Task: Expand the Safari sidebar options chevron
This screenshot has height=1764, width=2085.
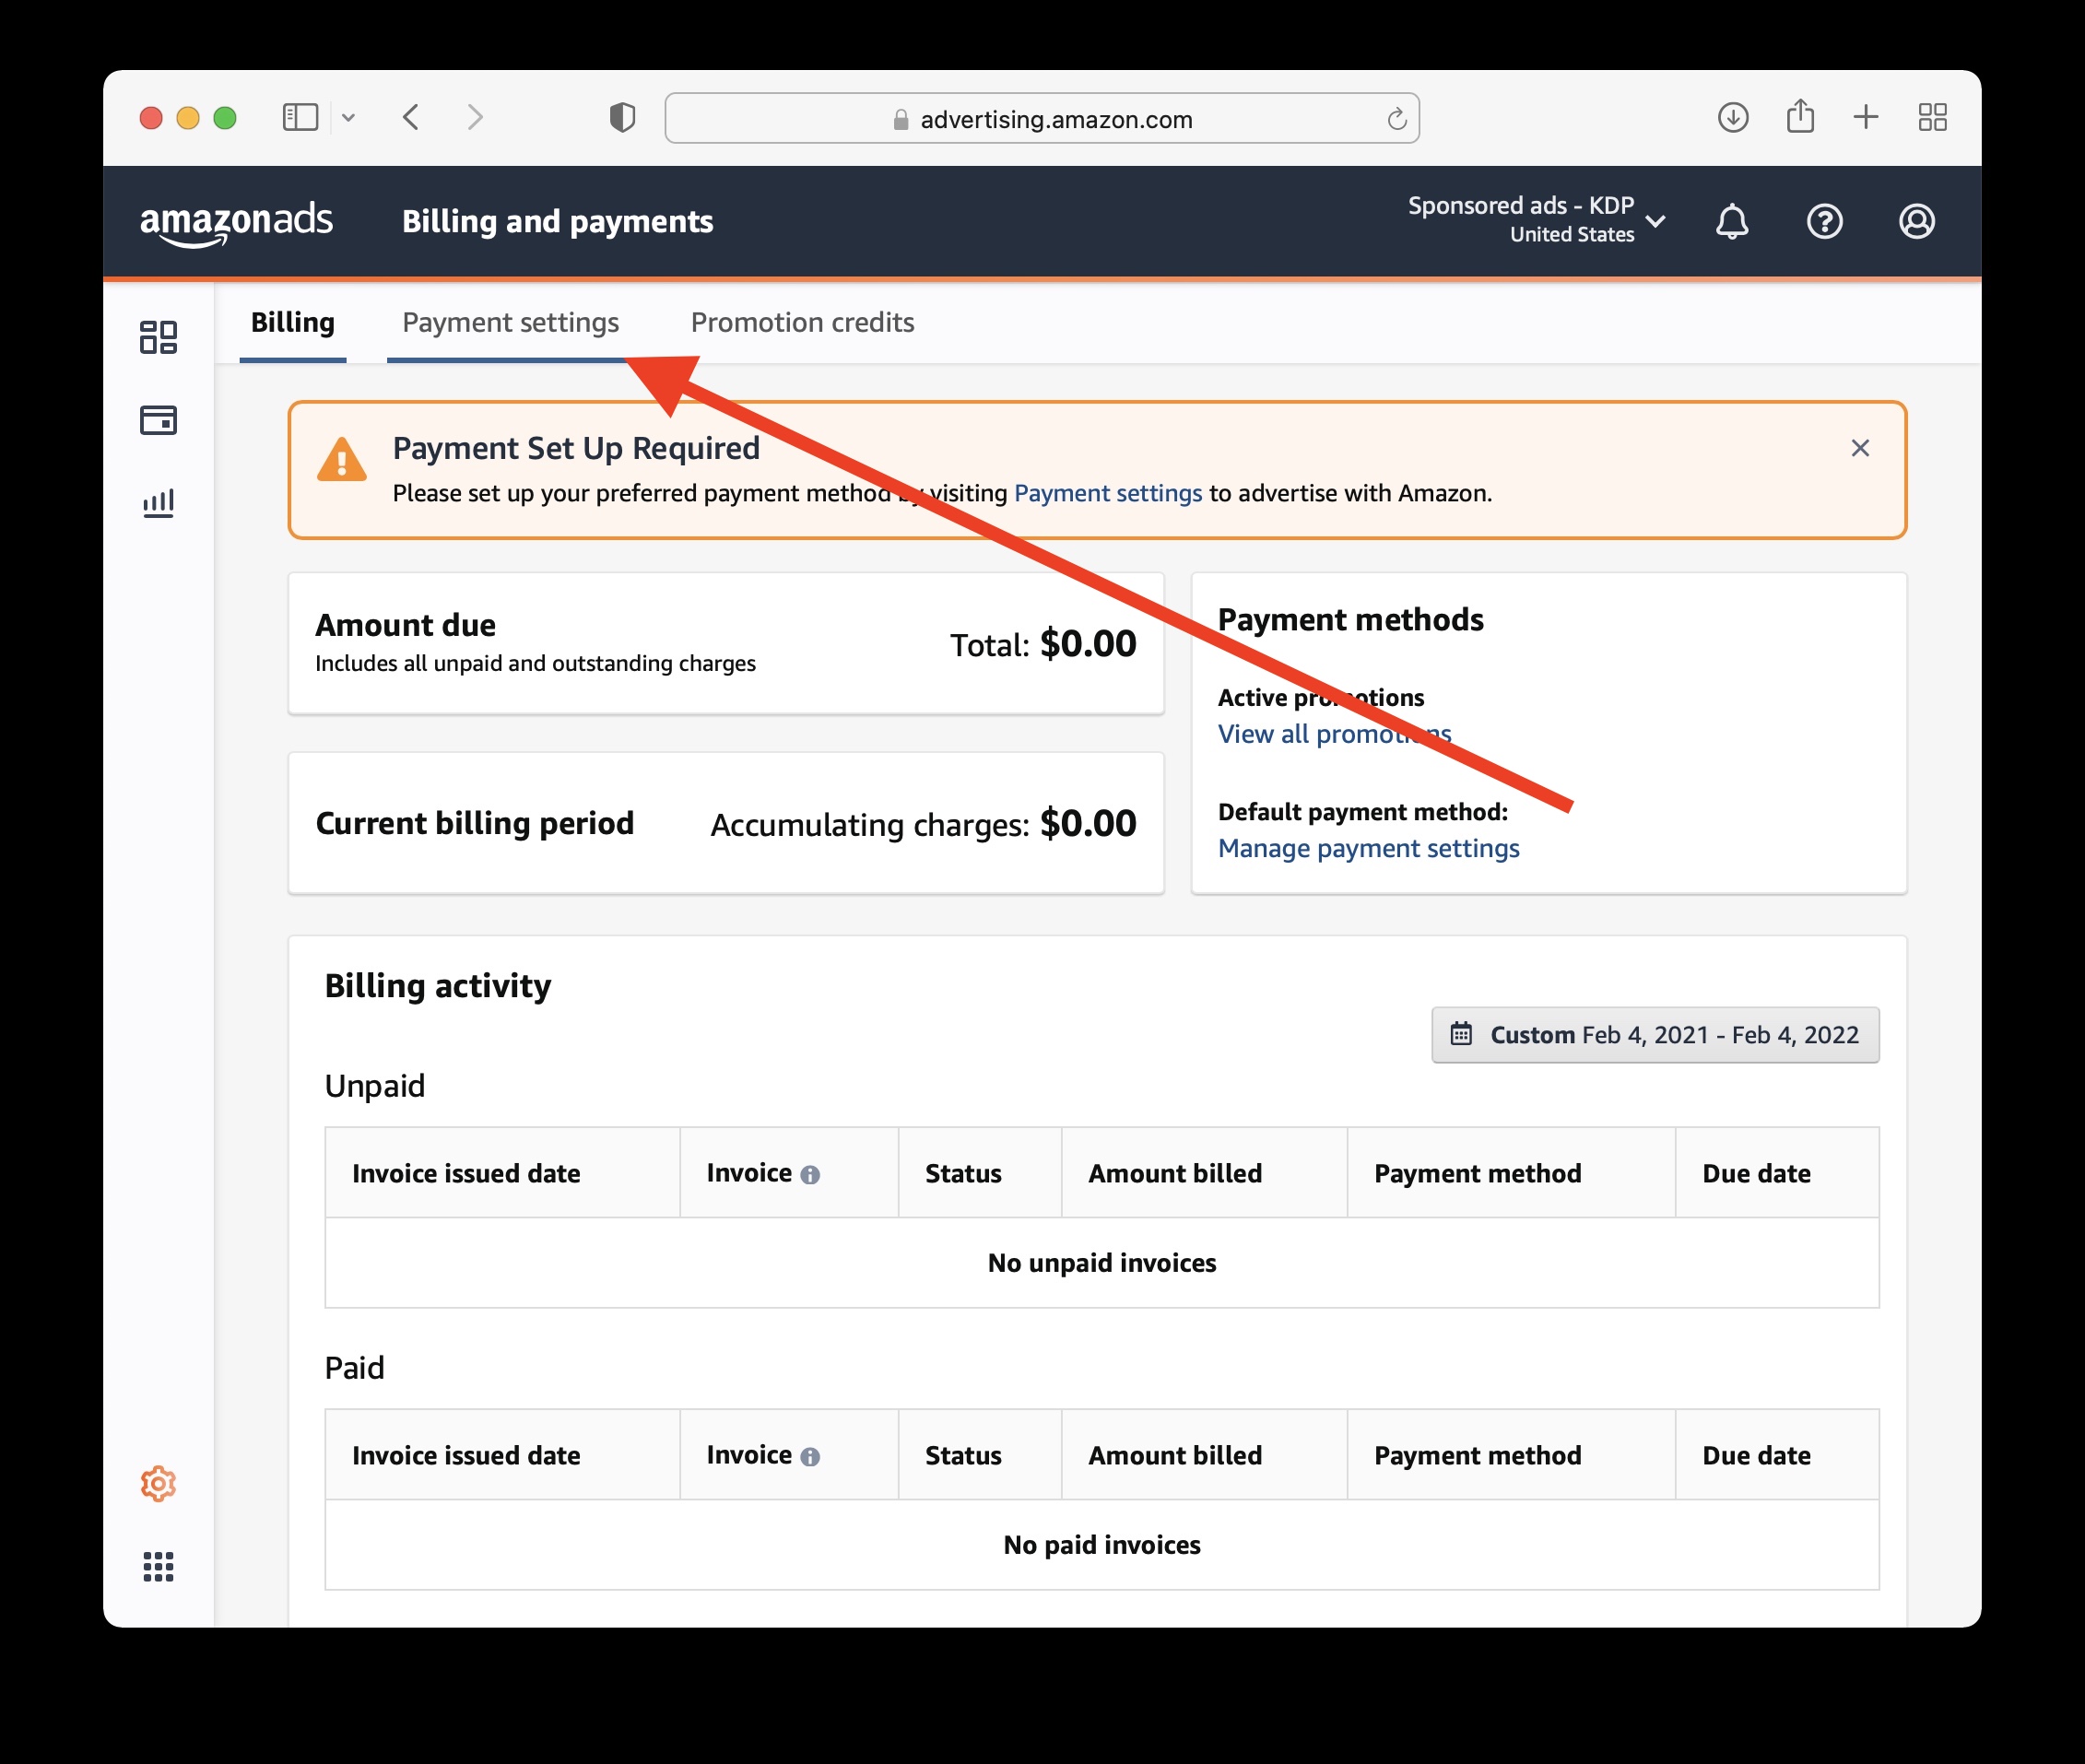Action: [348, 118]
